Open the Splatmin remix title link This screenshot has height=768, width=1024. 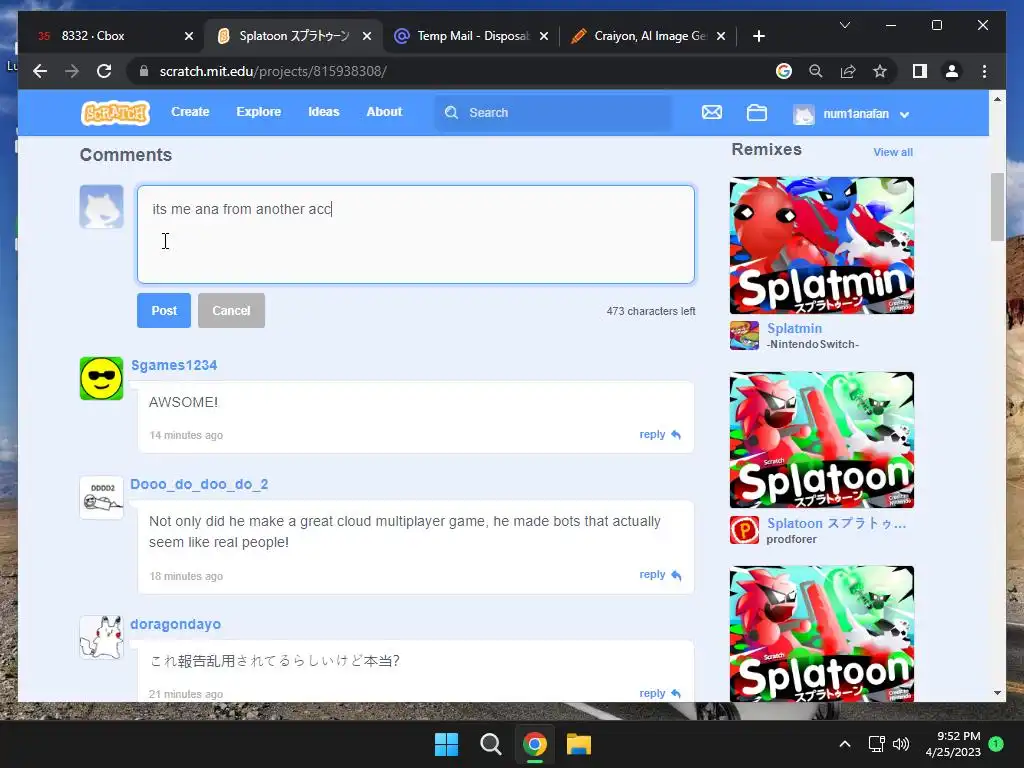point(794,328)
